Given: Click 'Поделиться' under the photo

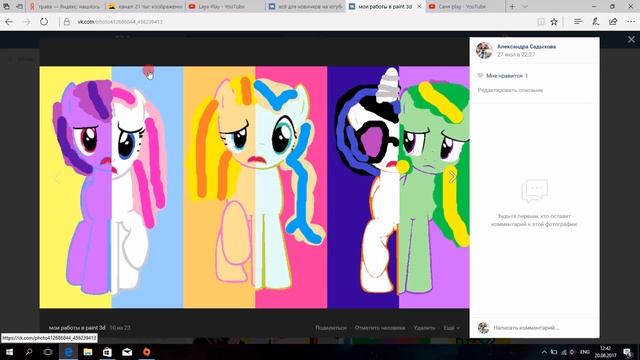Looking at the screenshot, I should 331,328.
